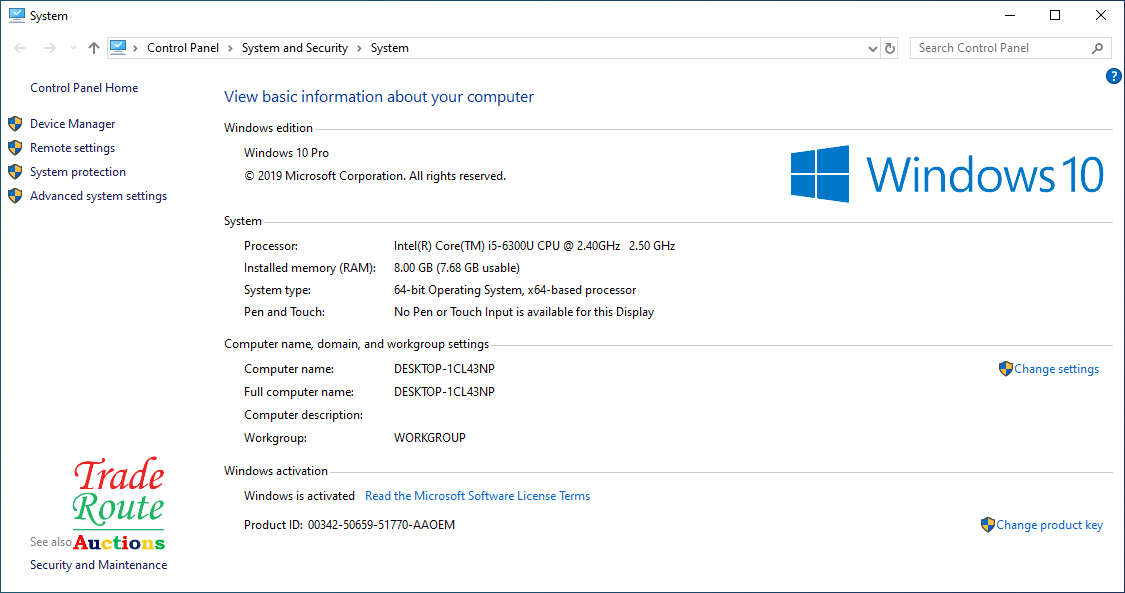Image resolution: width=1125 pixels, height=593 pixels.
Task: Click the search magnifier icon
Action: click(1097, 48)
